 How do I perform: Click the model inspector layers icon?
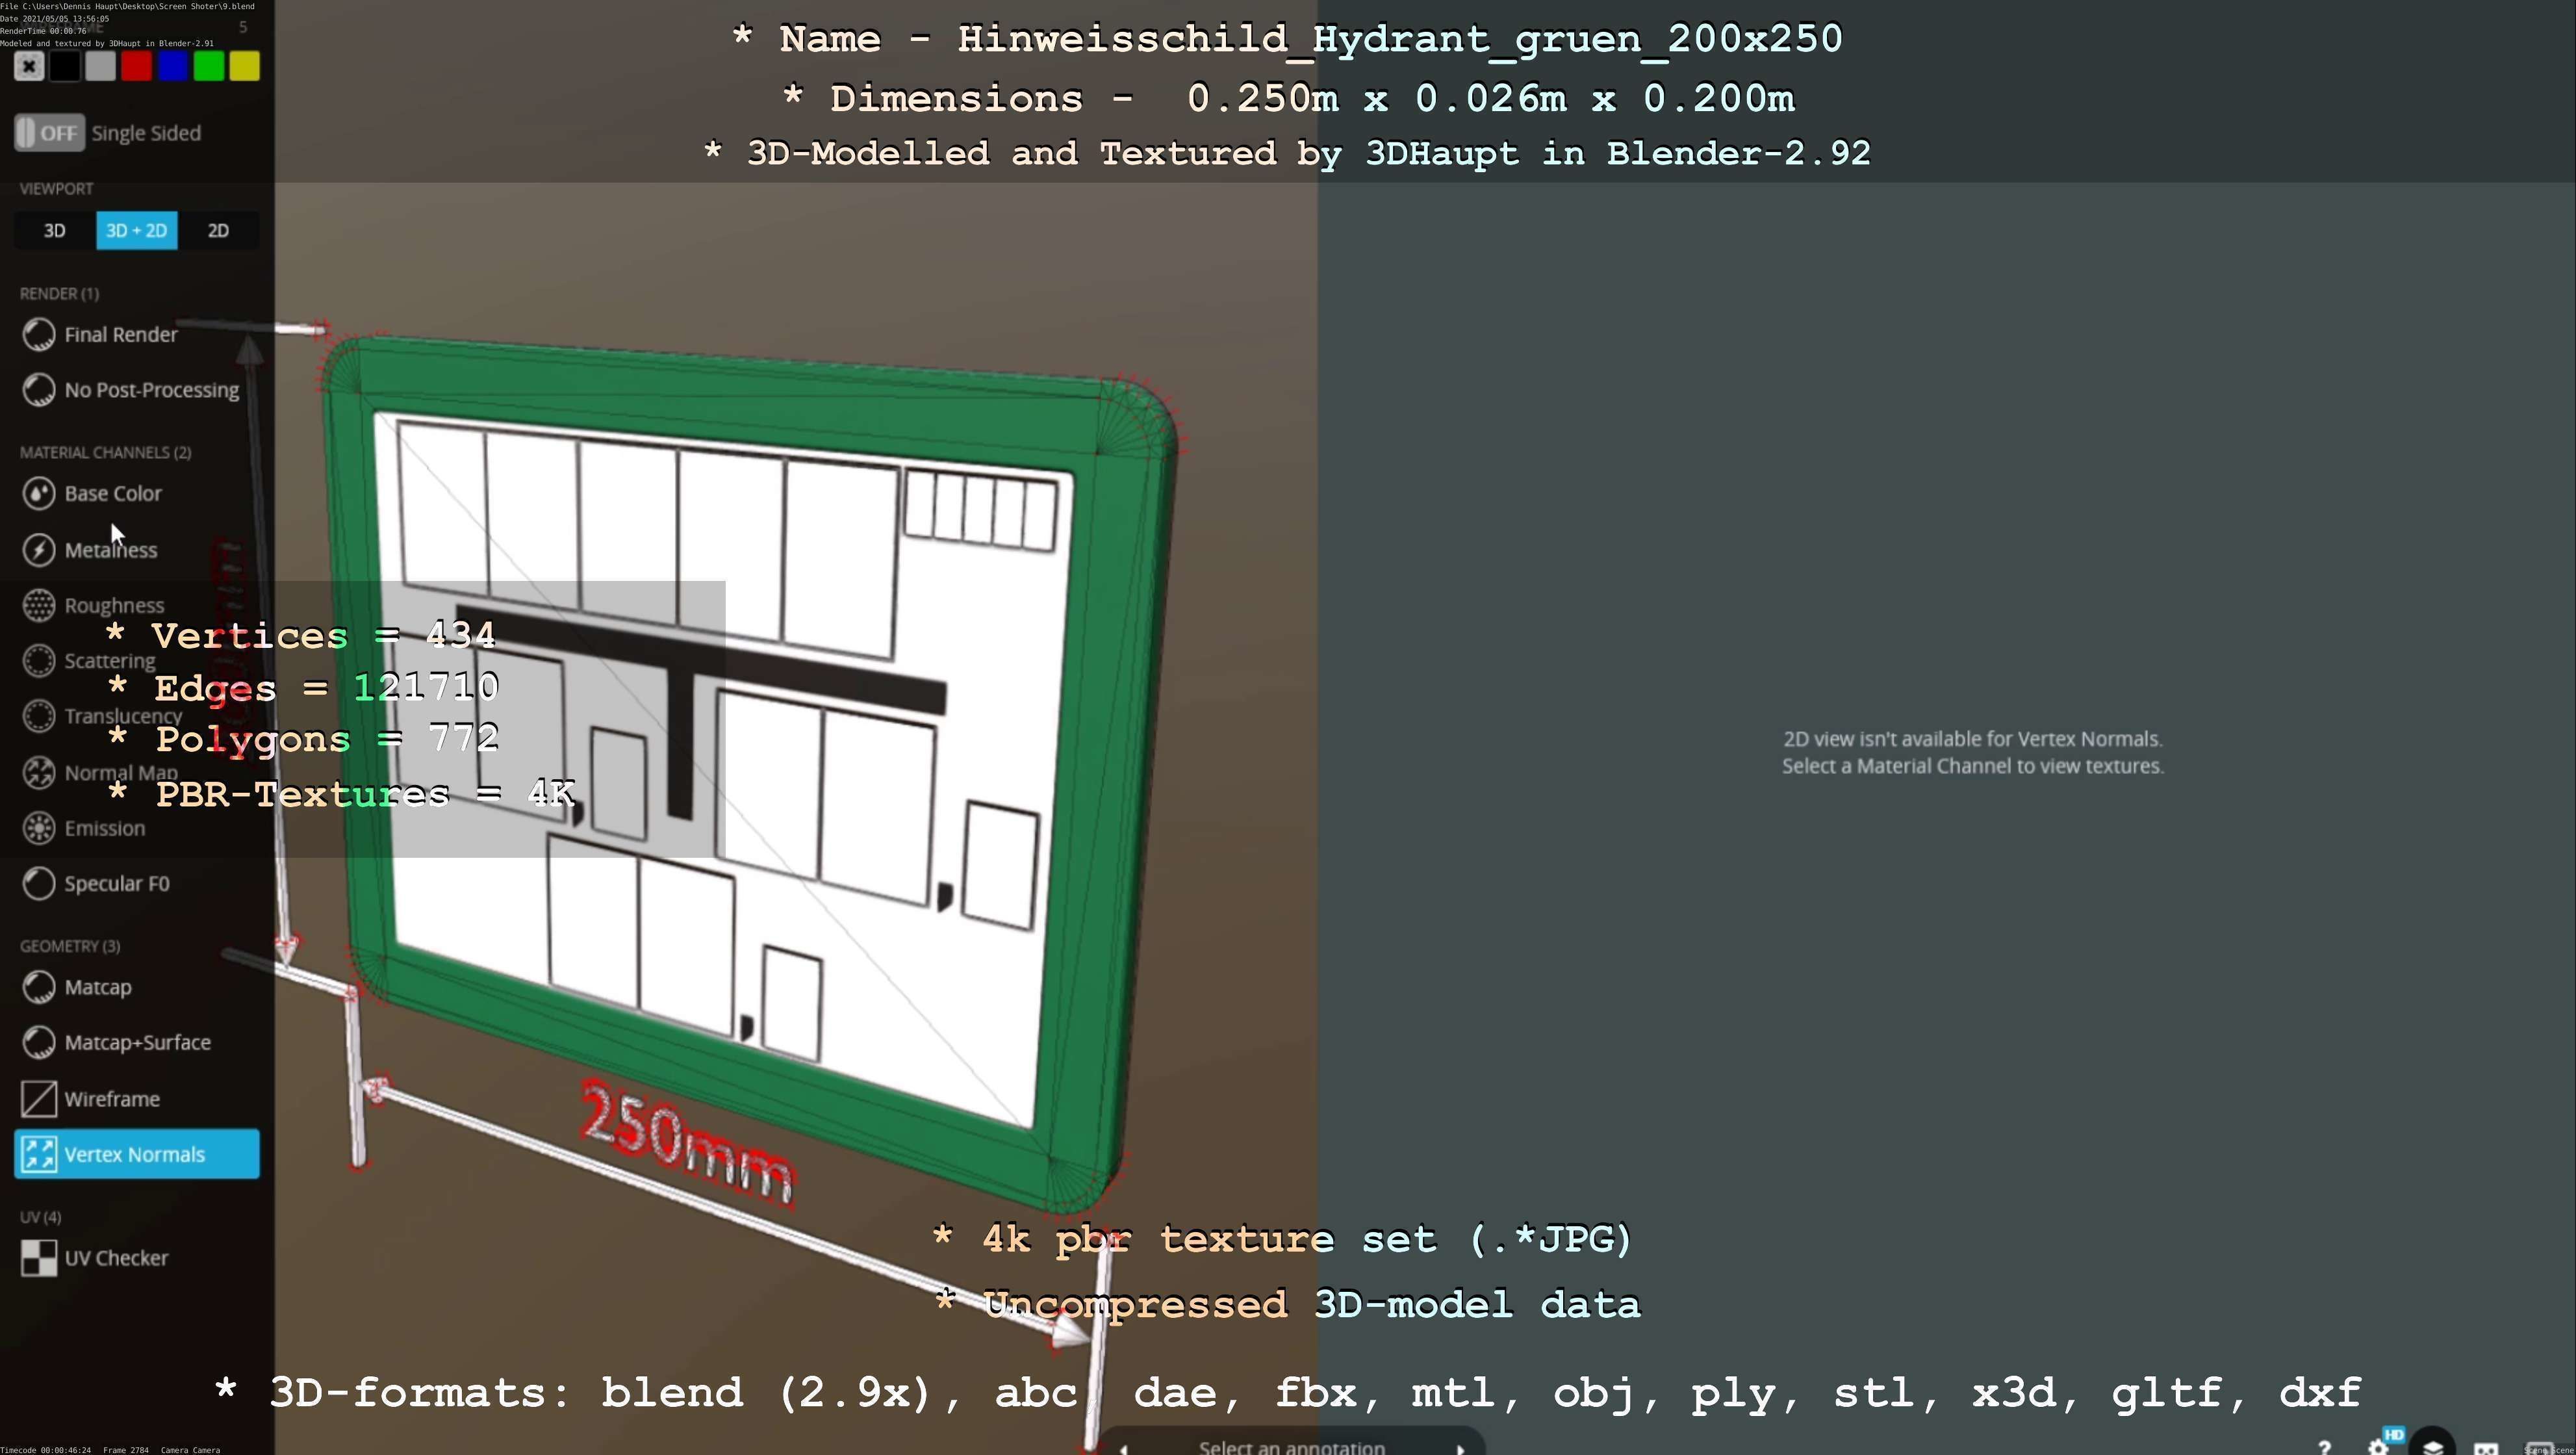click(x=2434, y=1446)
